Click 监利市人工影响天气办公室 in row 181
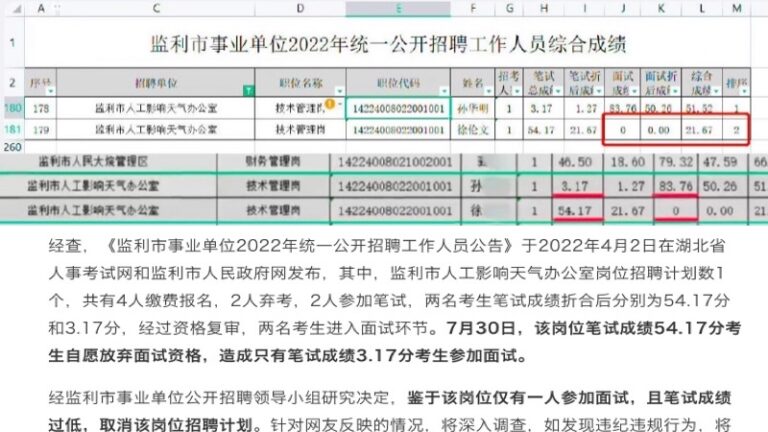Screen dimensions: 768x432 pos(156,130)
